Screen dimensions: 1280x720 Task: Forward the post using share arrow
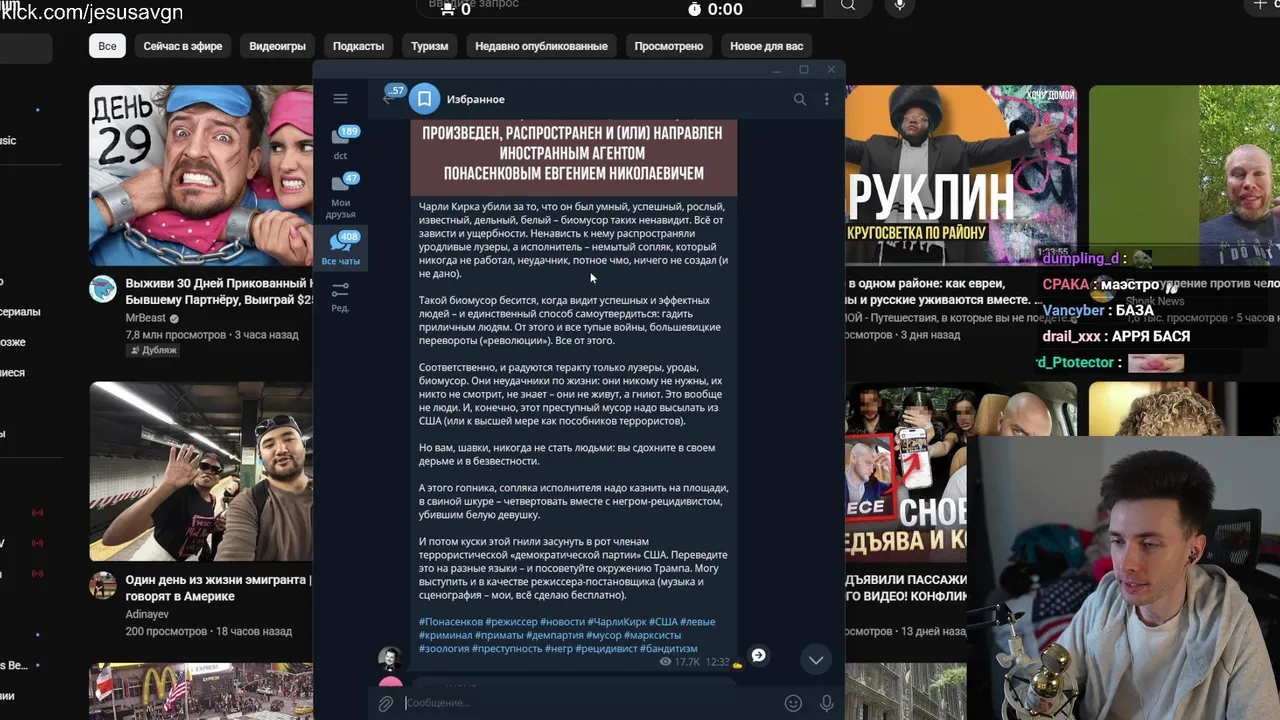pos(759,655)
